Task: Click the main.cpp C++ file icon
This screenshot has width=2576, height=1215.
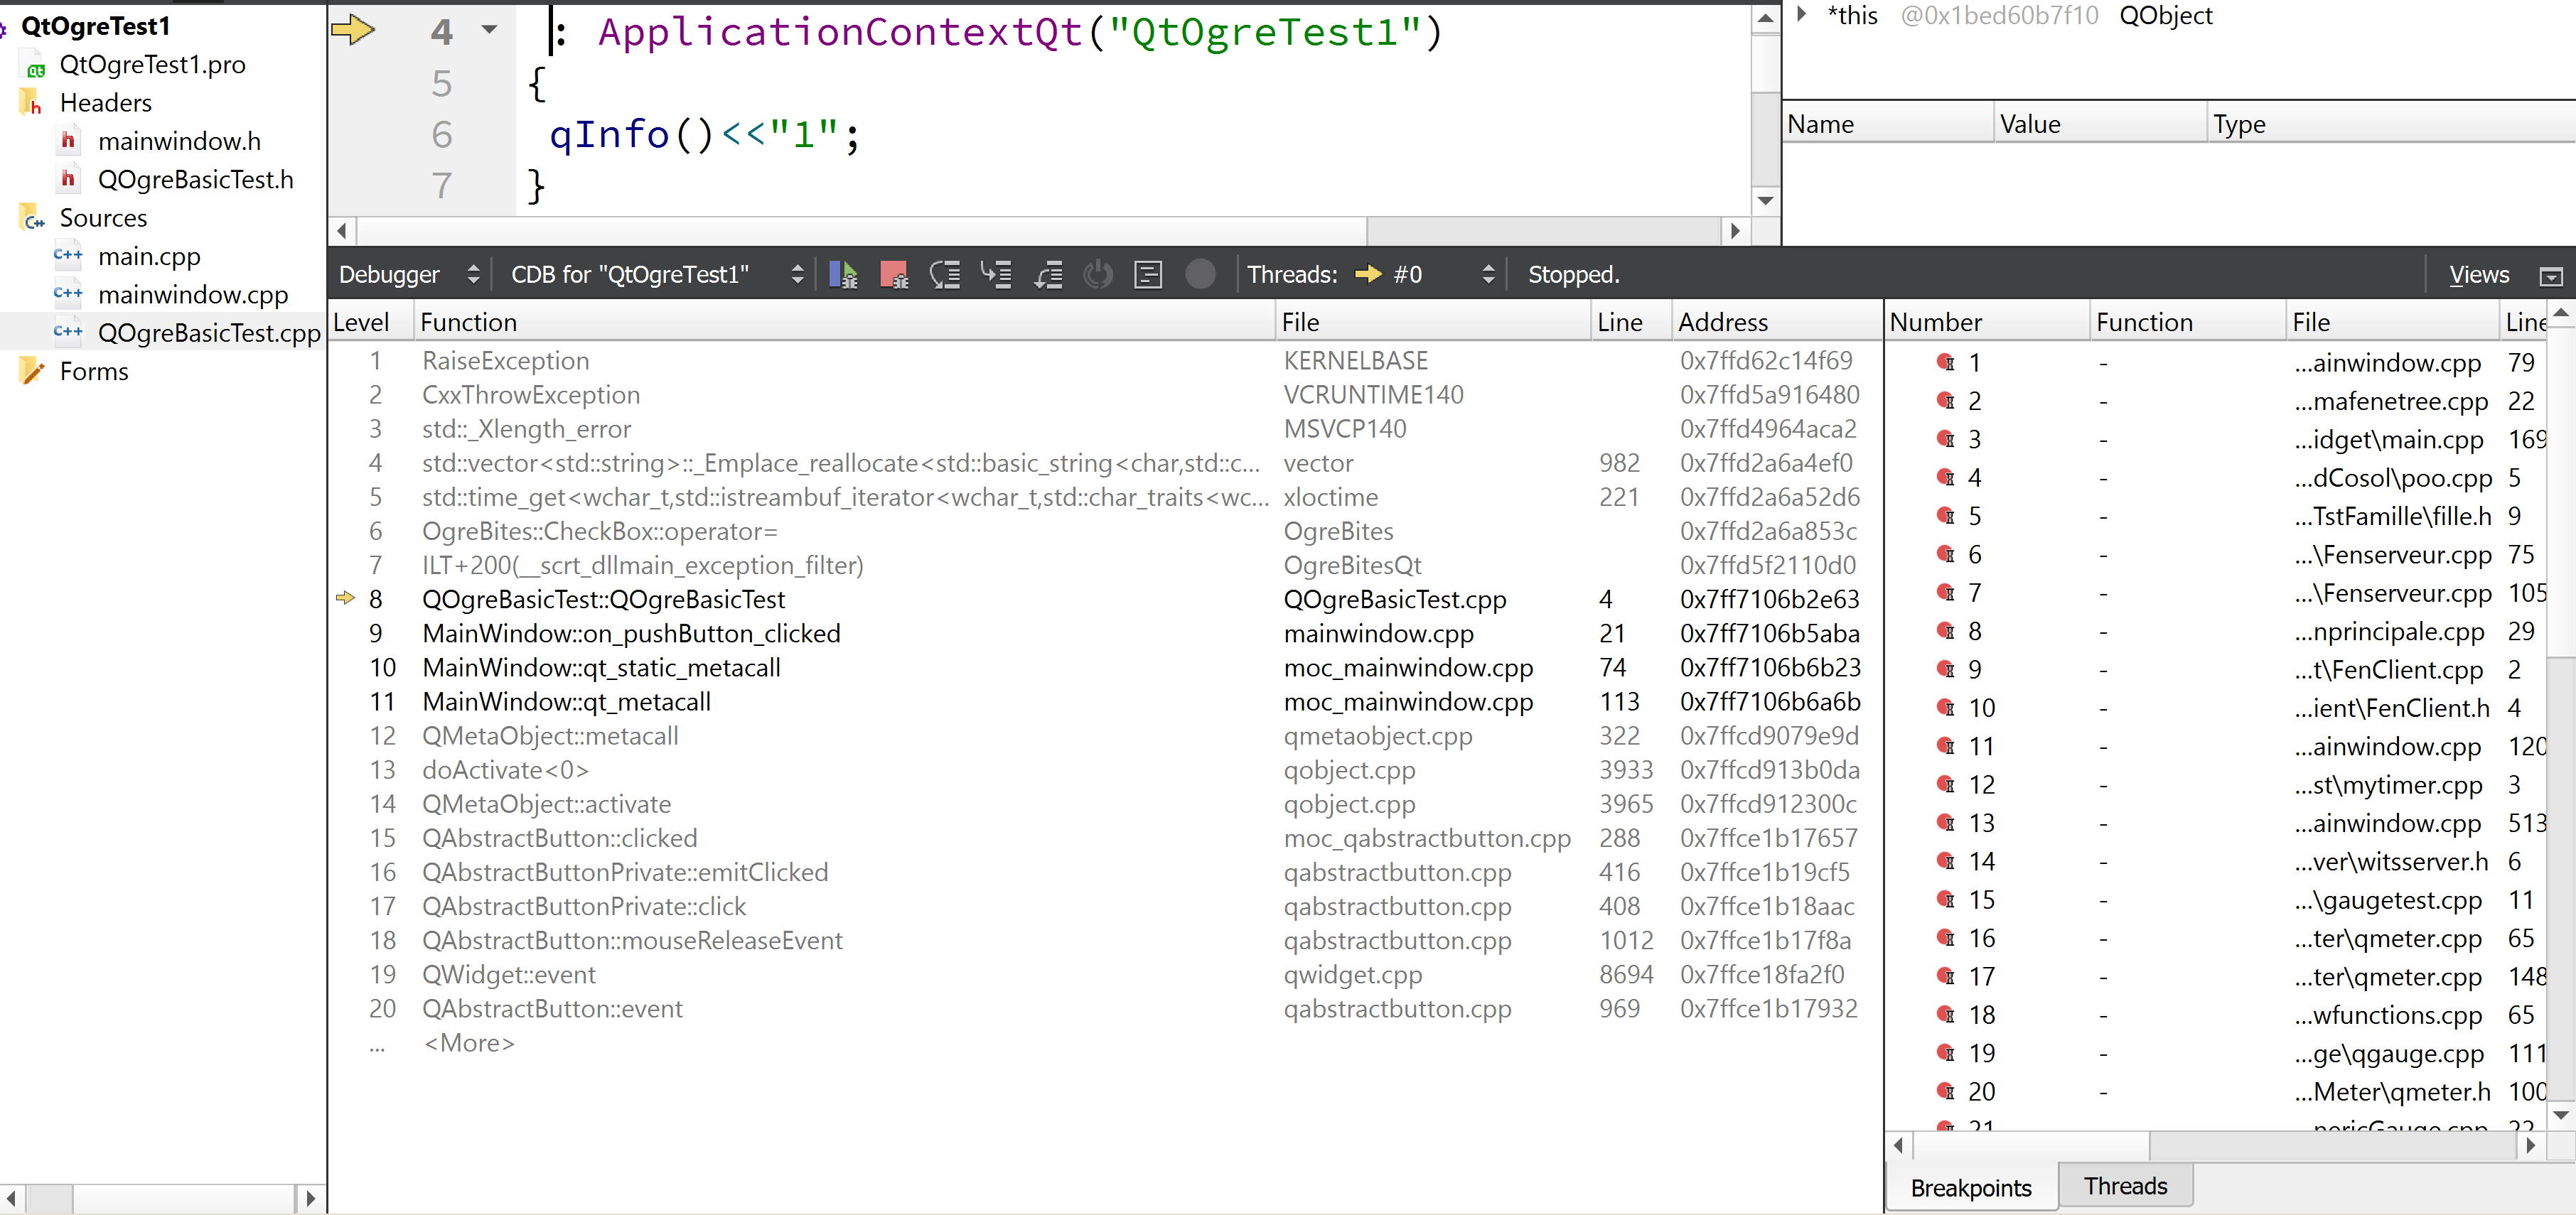Action: point(68,256)
